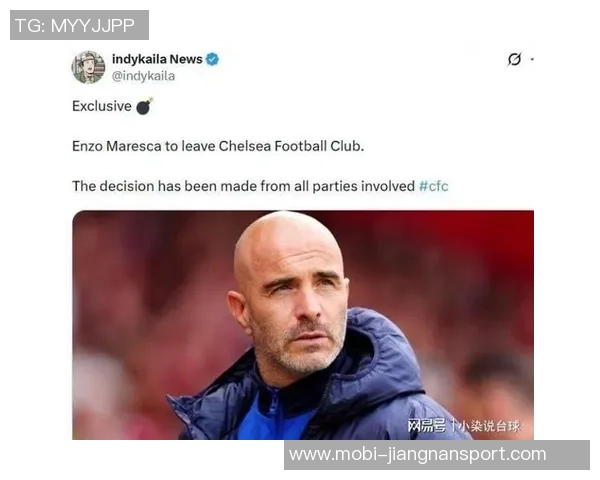Open the more options dot menu
This screenshot has height=480, width=600.
click(532, 59)
